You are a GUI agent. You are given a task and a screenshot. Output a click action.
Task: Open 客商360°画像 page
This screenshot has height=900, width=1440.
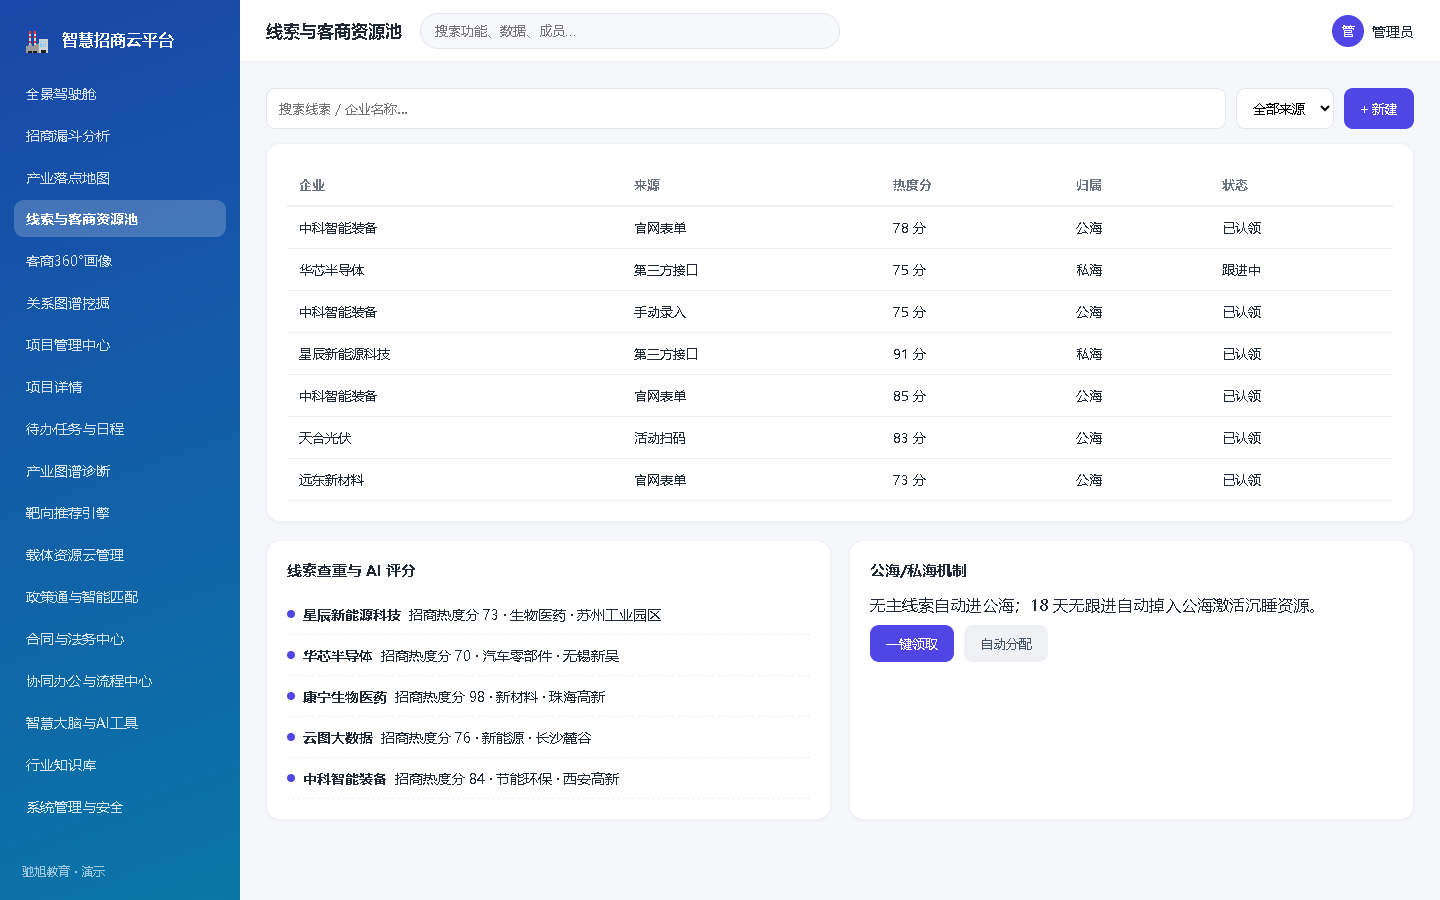[x=120, y=261]
